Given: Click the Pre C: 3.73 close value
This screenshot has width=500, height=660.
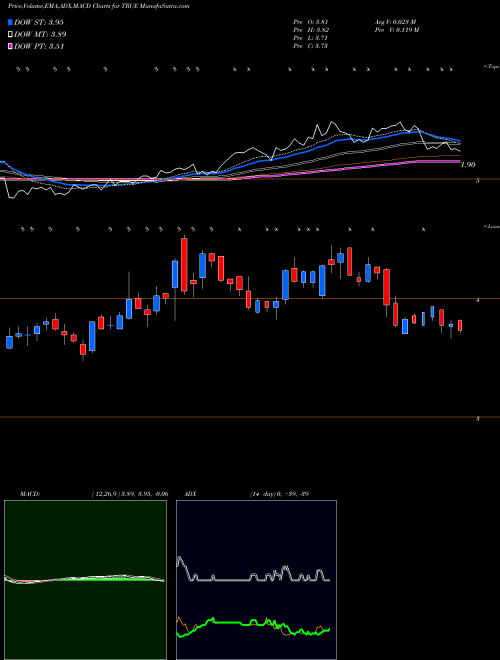Looking at the screenshot, I should pos(311,46).
